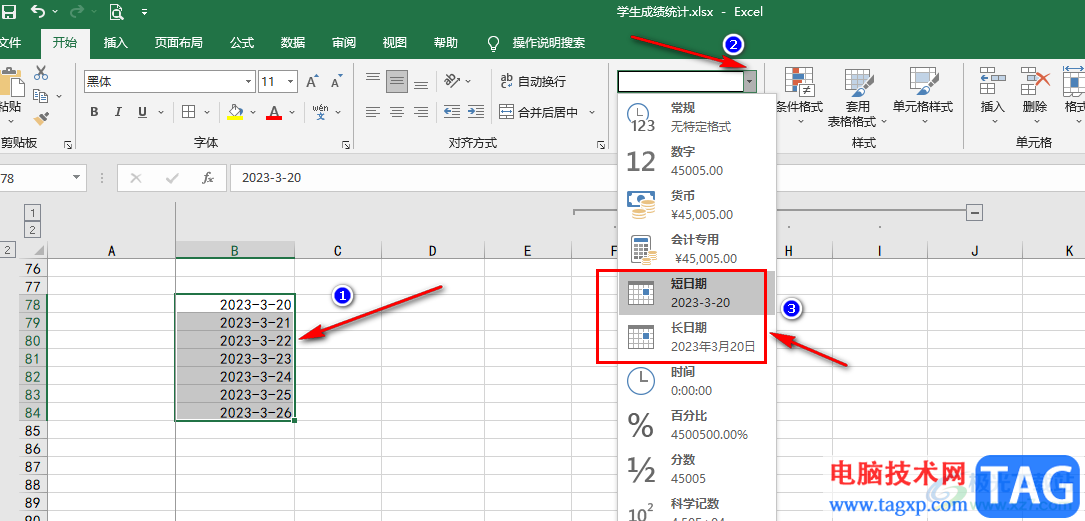1085x521 pixels.
Task: Switch to the 审阅 Review tab
Action: click(344, 43)
